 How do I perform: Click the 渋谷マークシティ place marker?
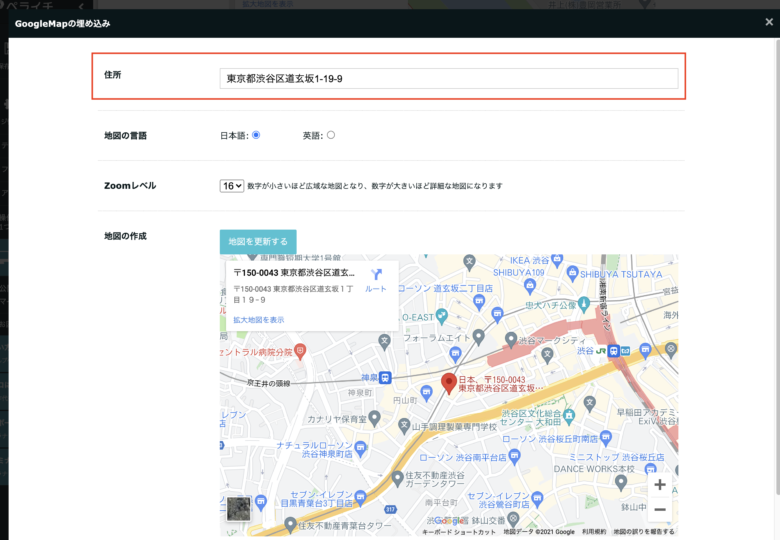511,339
